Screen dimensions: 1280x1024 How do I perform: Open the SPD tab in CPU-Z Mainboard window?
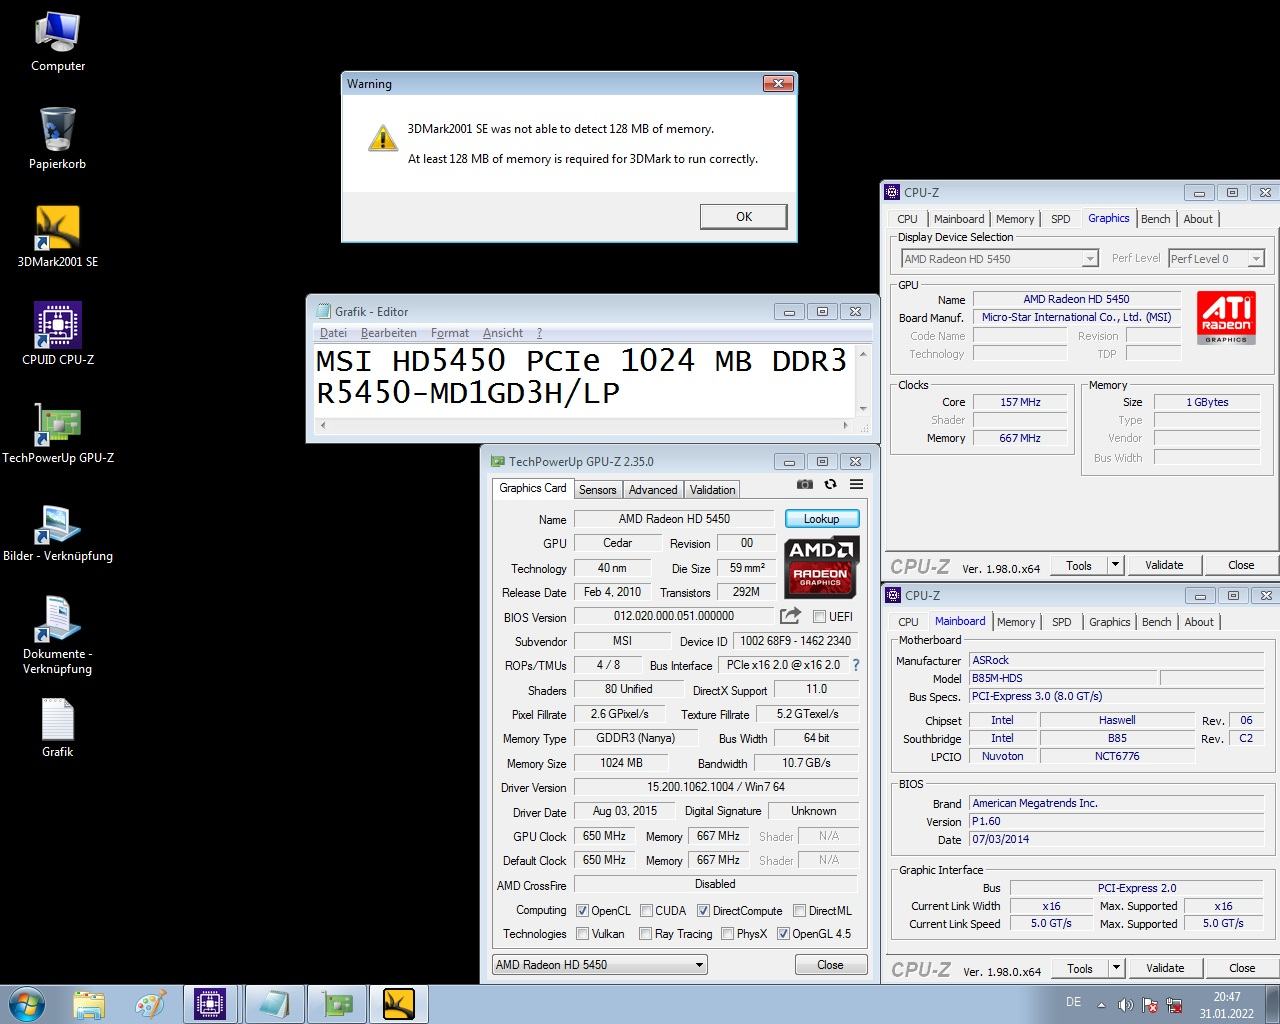point(1062,622)
